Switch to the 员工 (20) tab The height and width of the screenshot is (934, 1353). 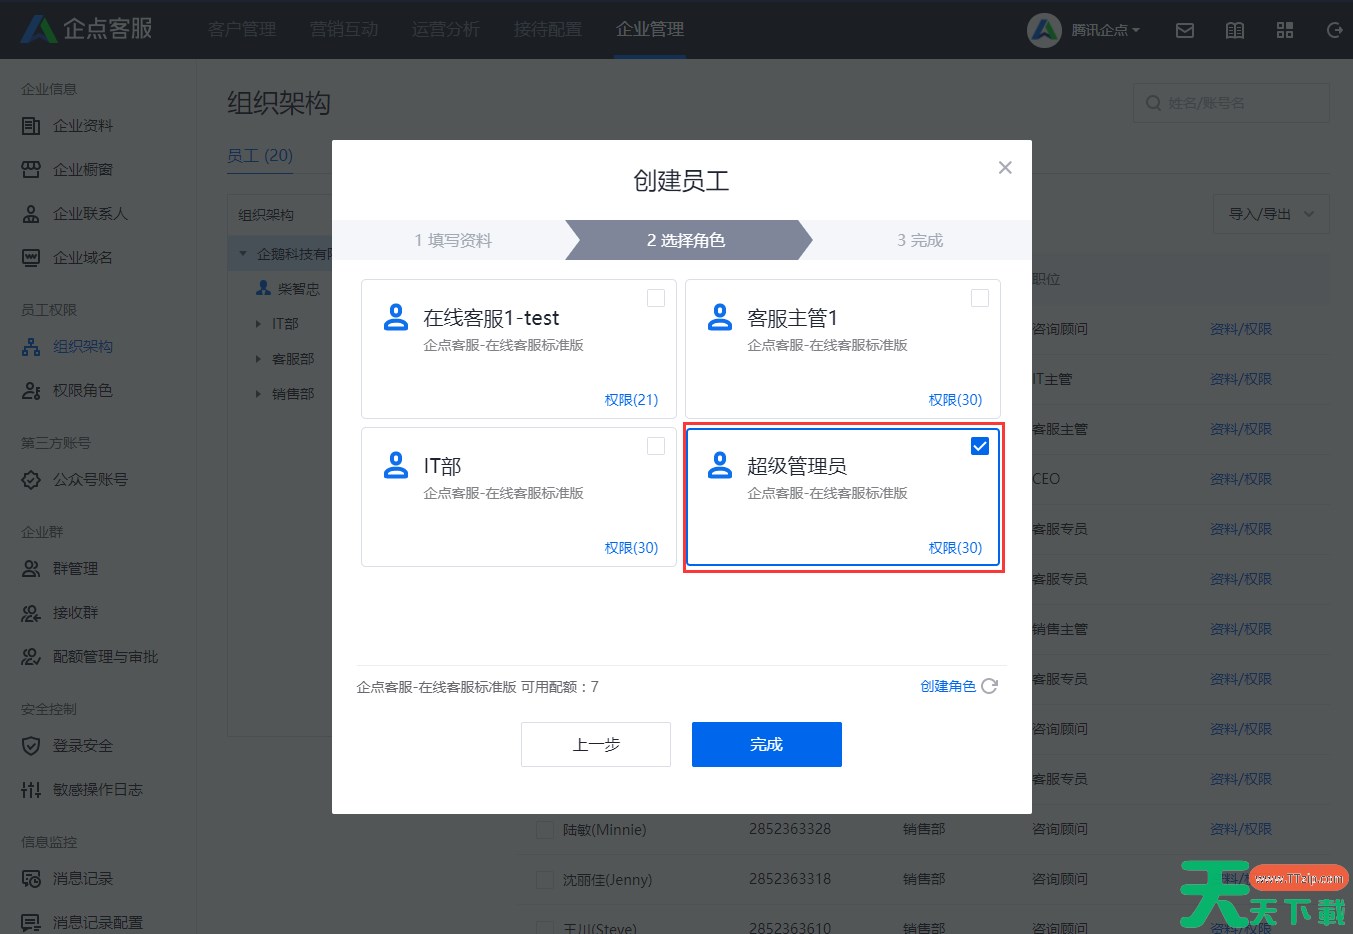point(260,155)
